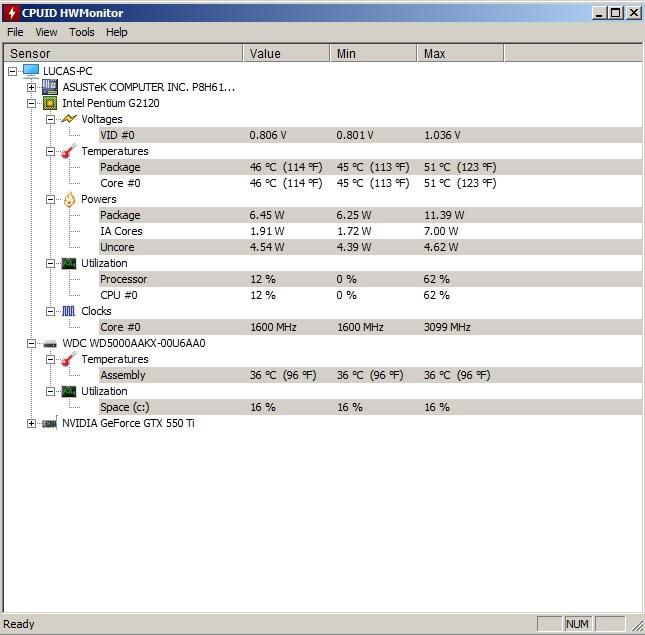Click the 0.806 V current voltage value
The width and height of the screenshot is (645, 635).
coord(268,135)
